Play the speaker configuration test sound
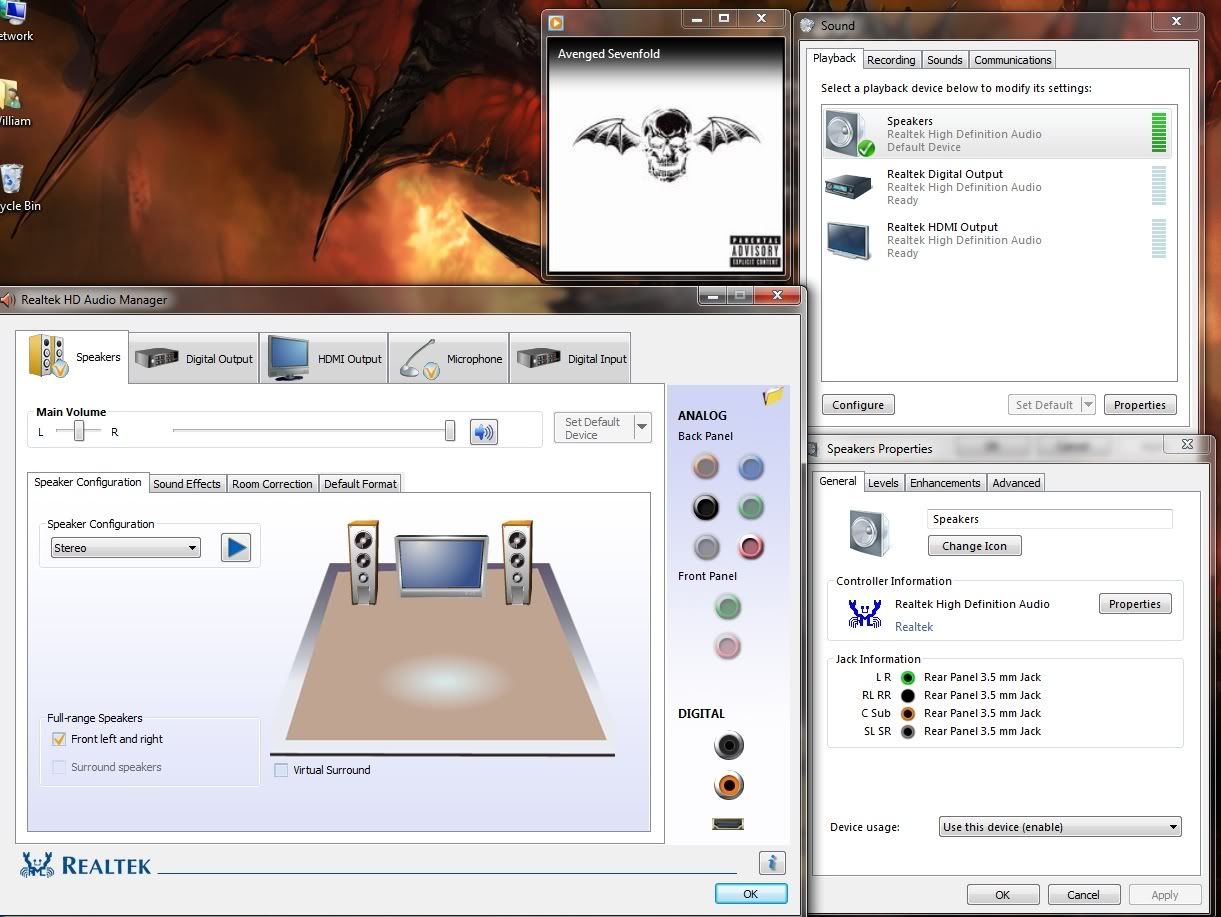The height and width of the screenshot is (917, 1221). pos(235,548)
